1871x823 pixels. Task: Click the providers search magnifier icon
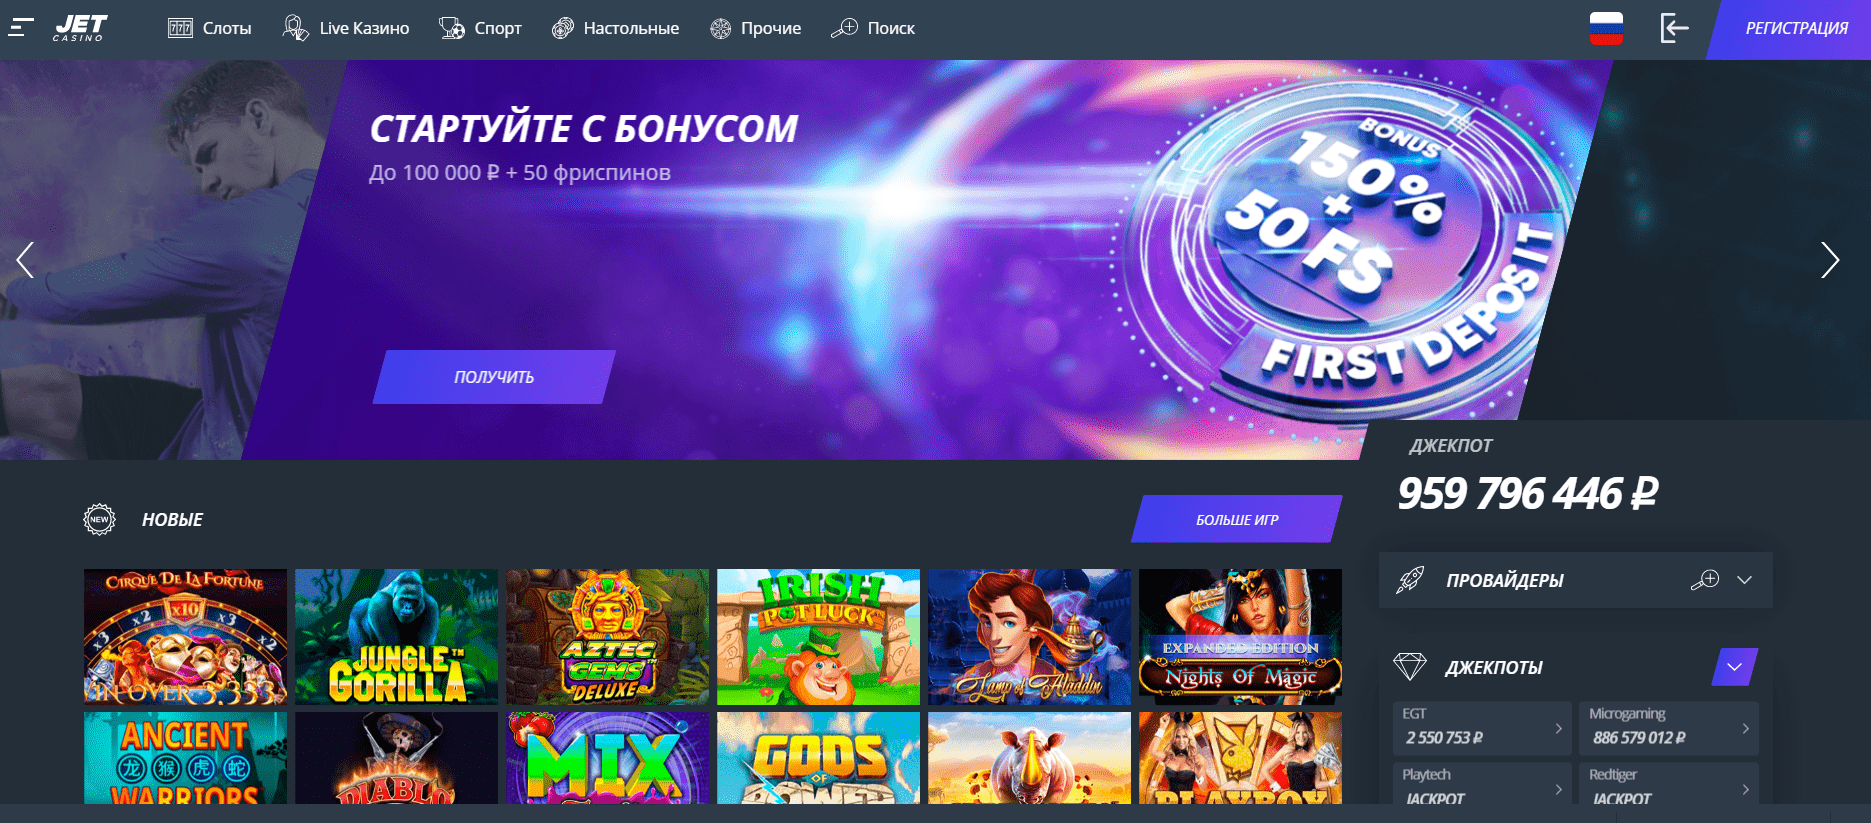click(1705, 580)
